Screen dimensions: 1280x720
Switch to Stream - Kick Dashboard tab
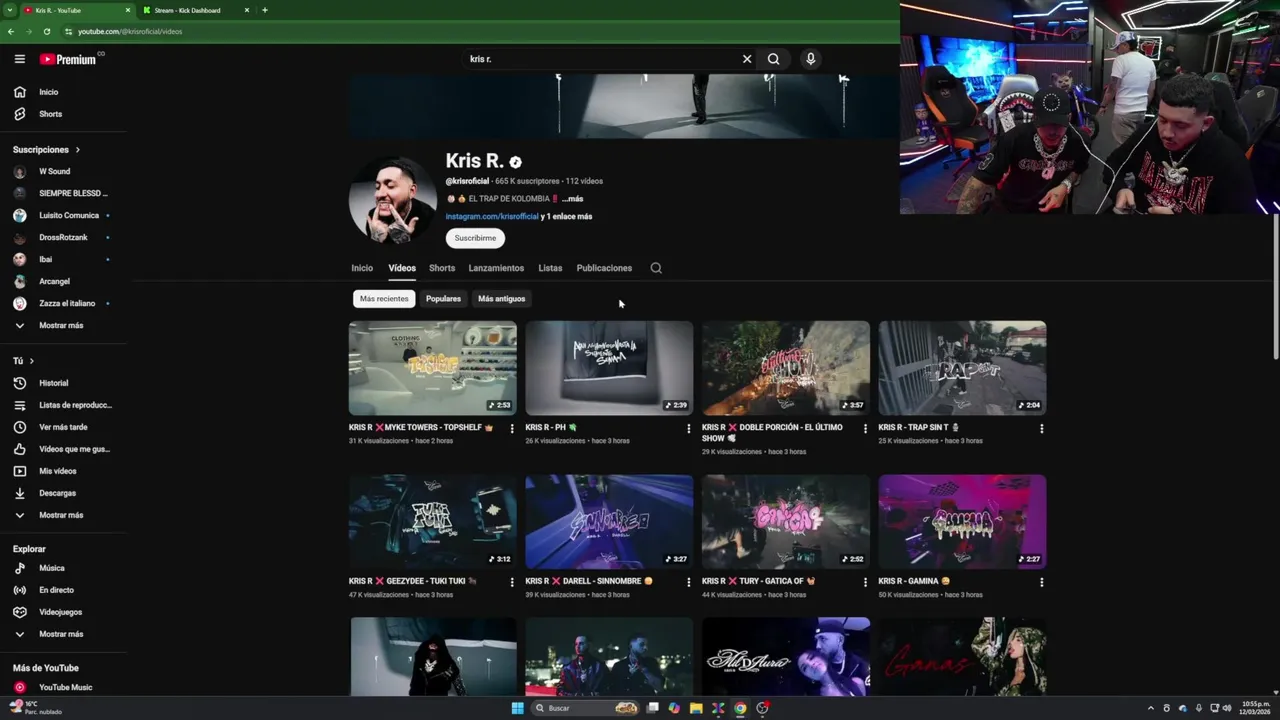coord(196,10)
